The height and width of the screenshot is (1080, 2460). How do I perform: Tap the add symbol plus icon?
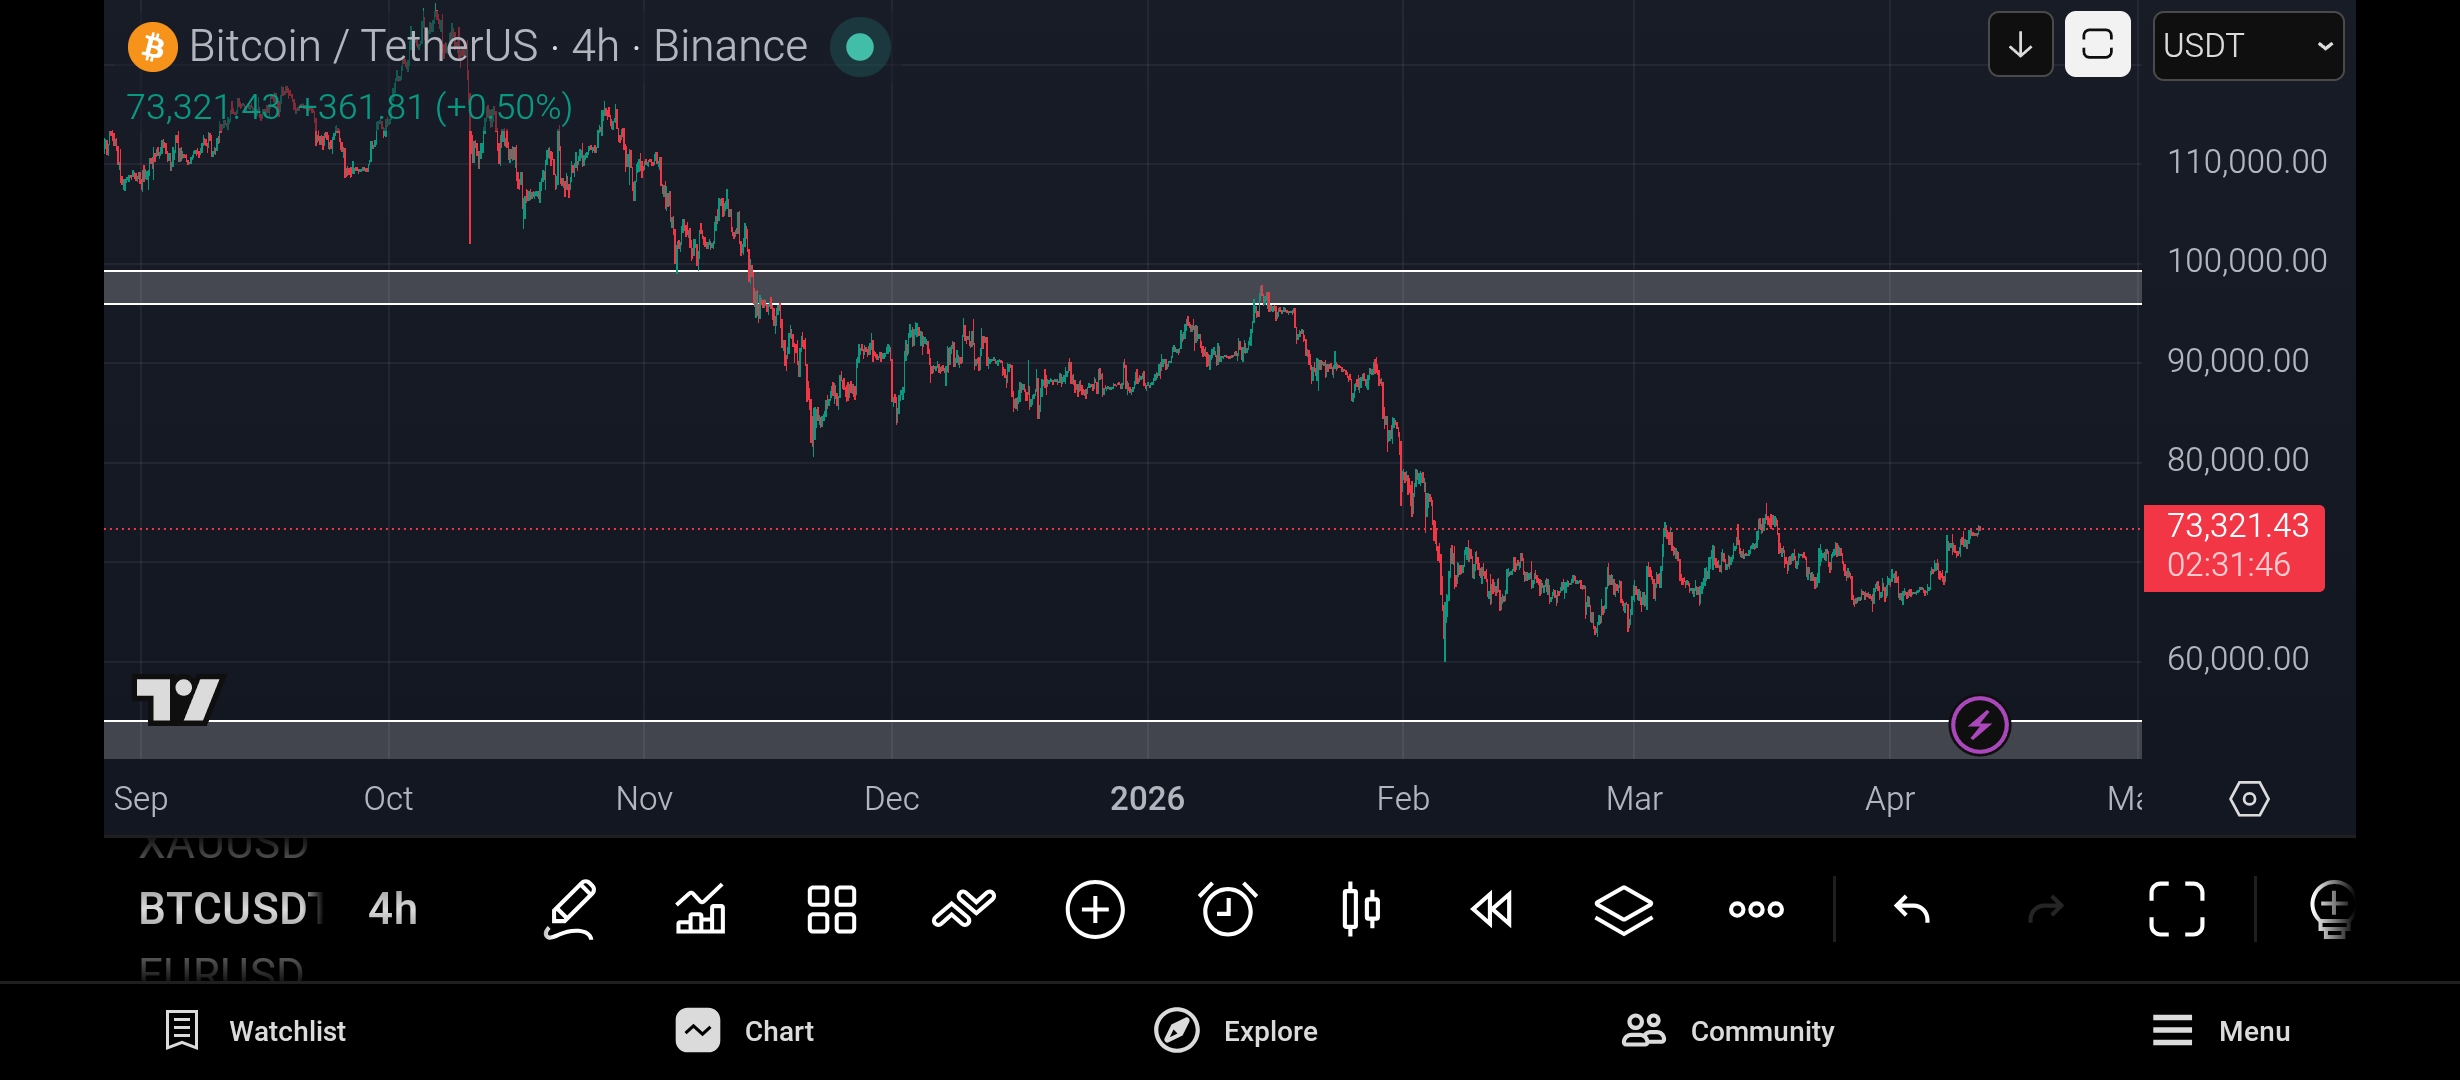(x=1095, y=909)
